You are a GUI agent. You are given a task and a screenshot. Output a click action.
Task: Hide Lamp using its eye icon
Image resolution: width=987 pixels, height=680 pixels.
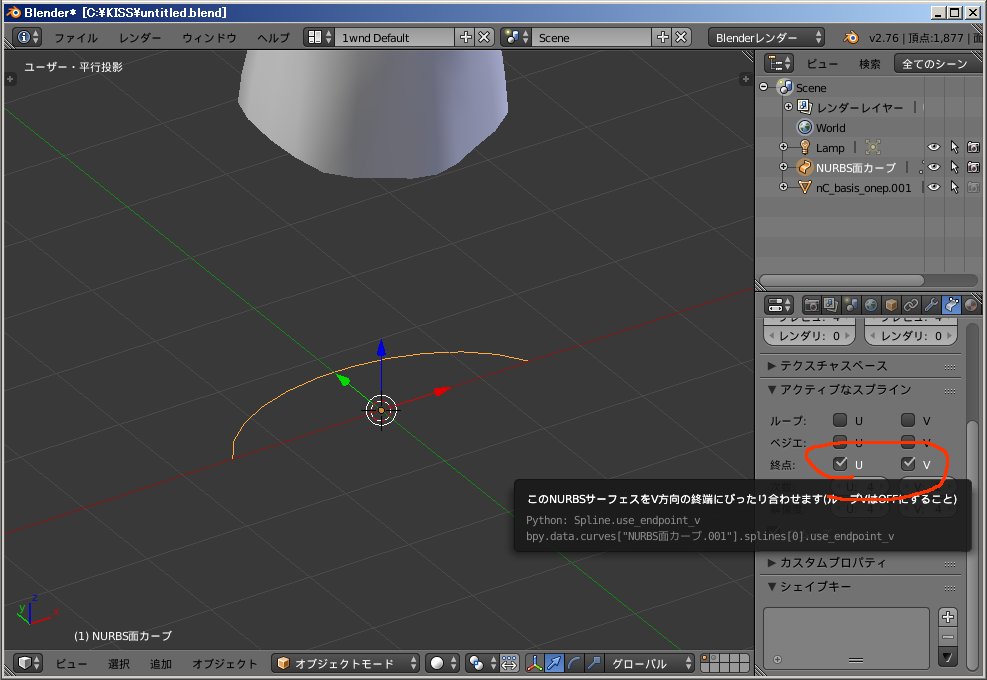(934, 147)
